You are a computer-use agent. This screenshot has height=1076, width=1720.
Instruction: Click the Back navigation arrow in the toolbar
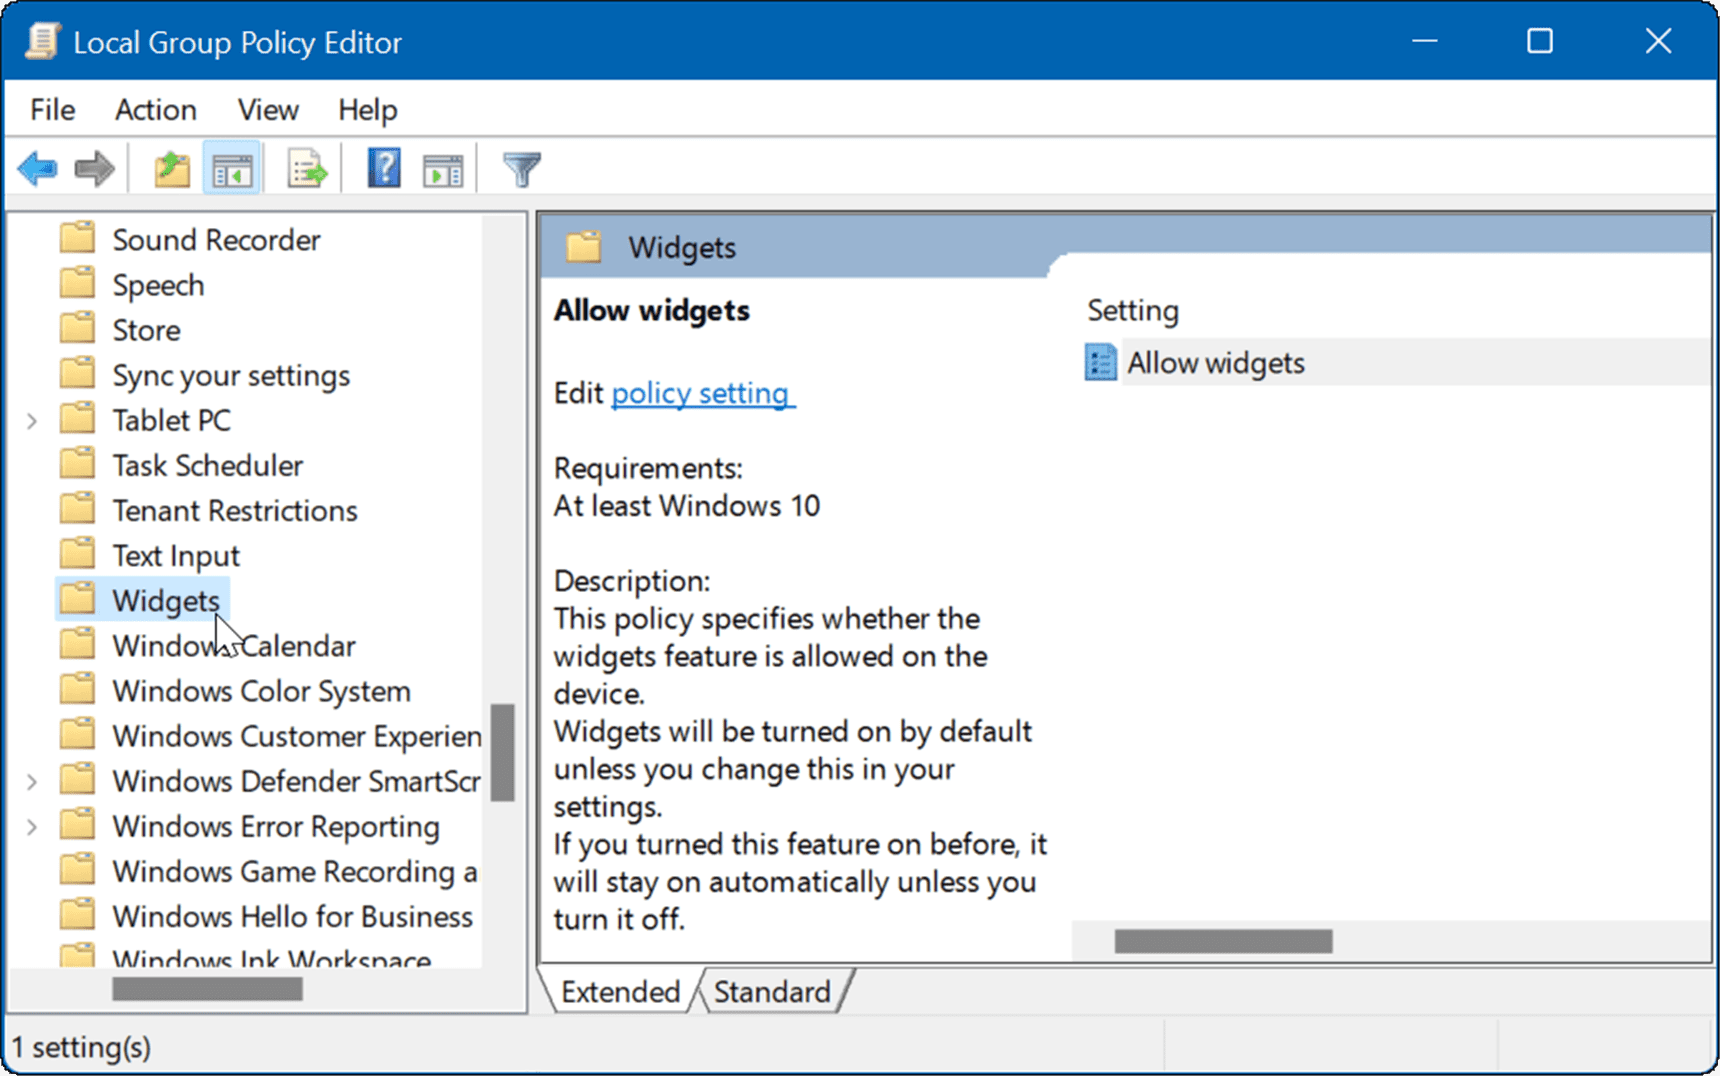pos(37,168)
